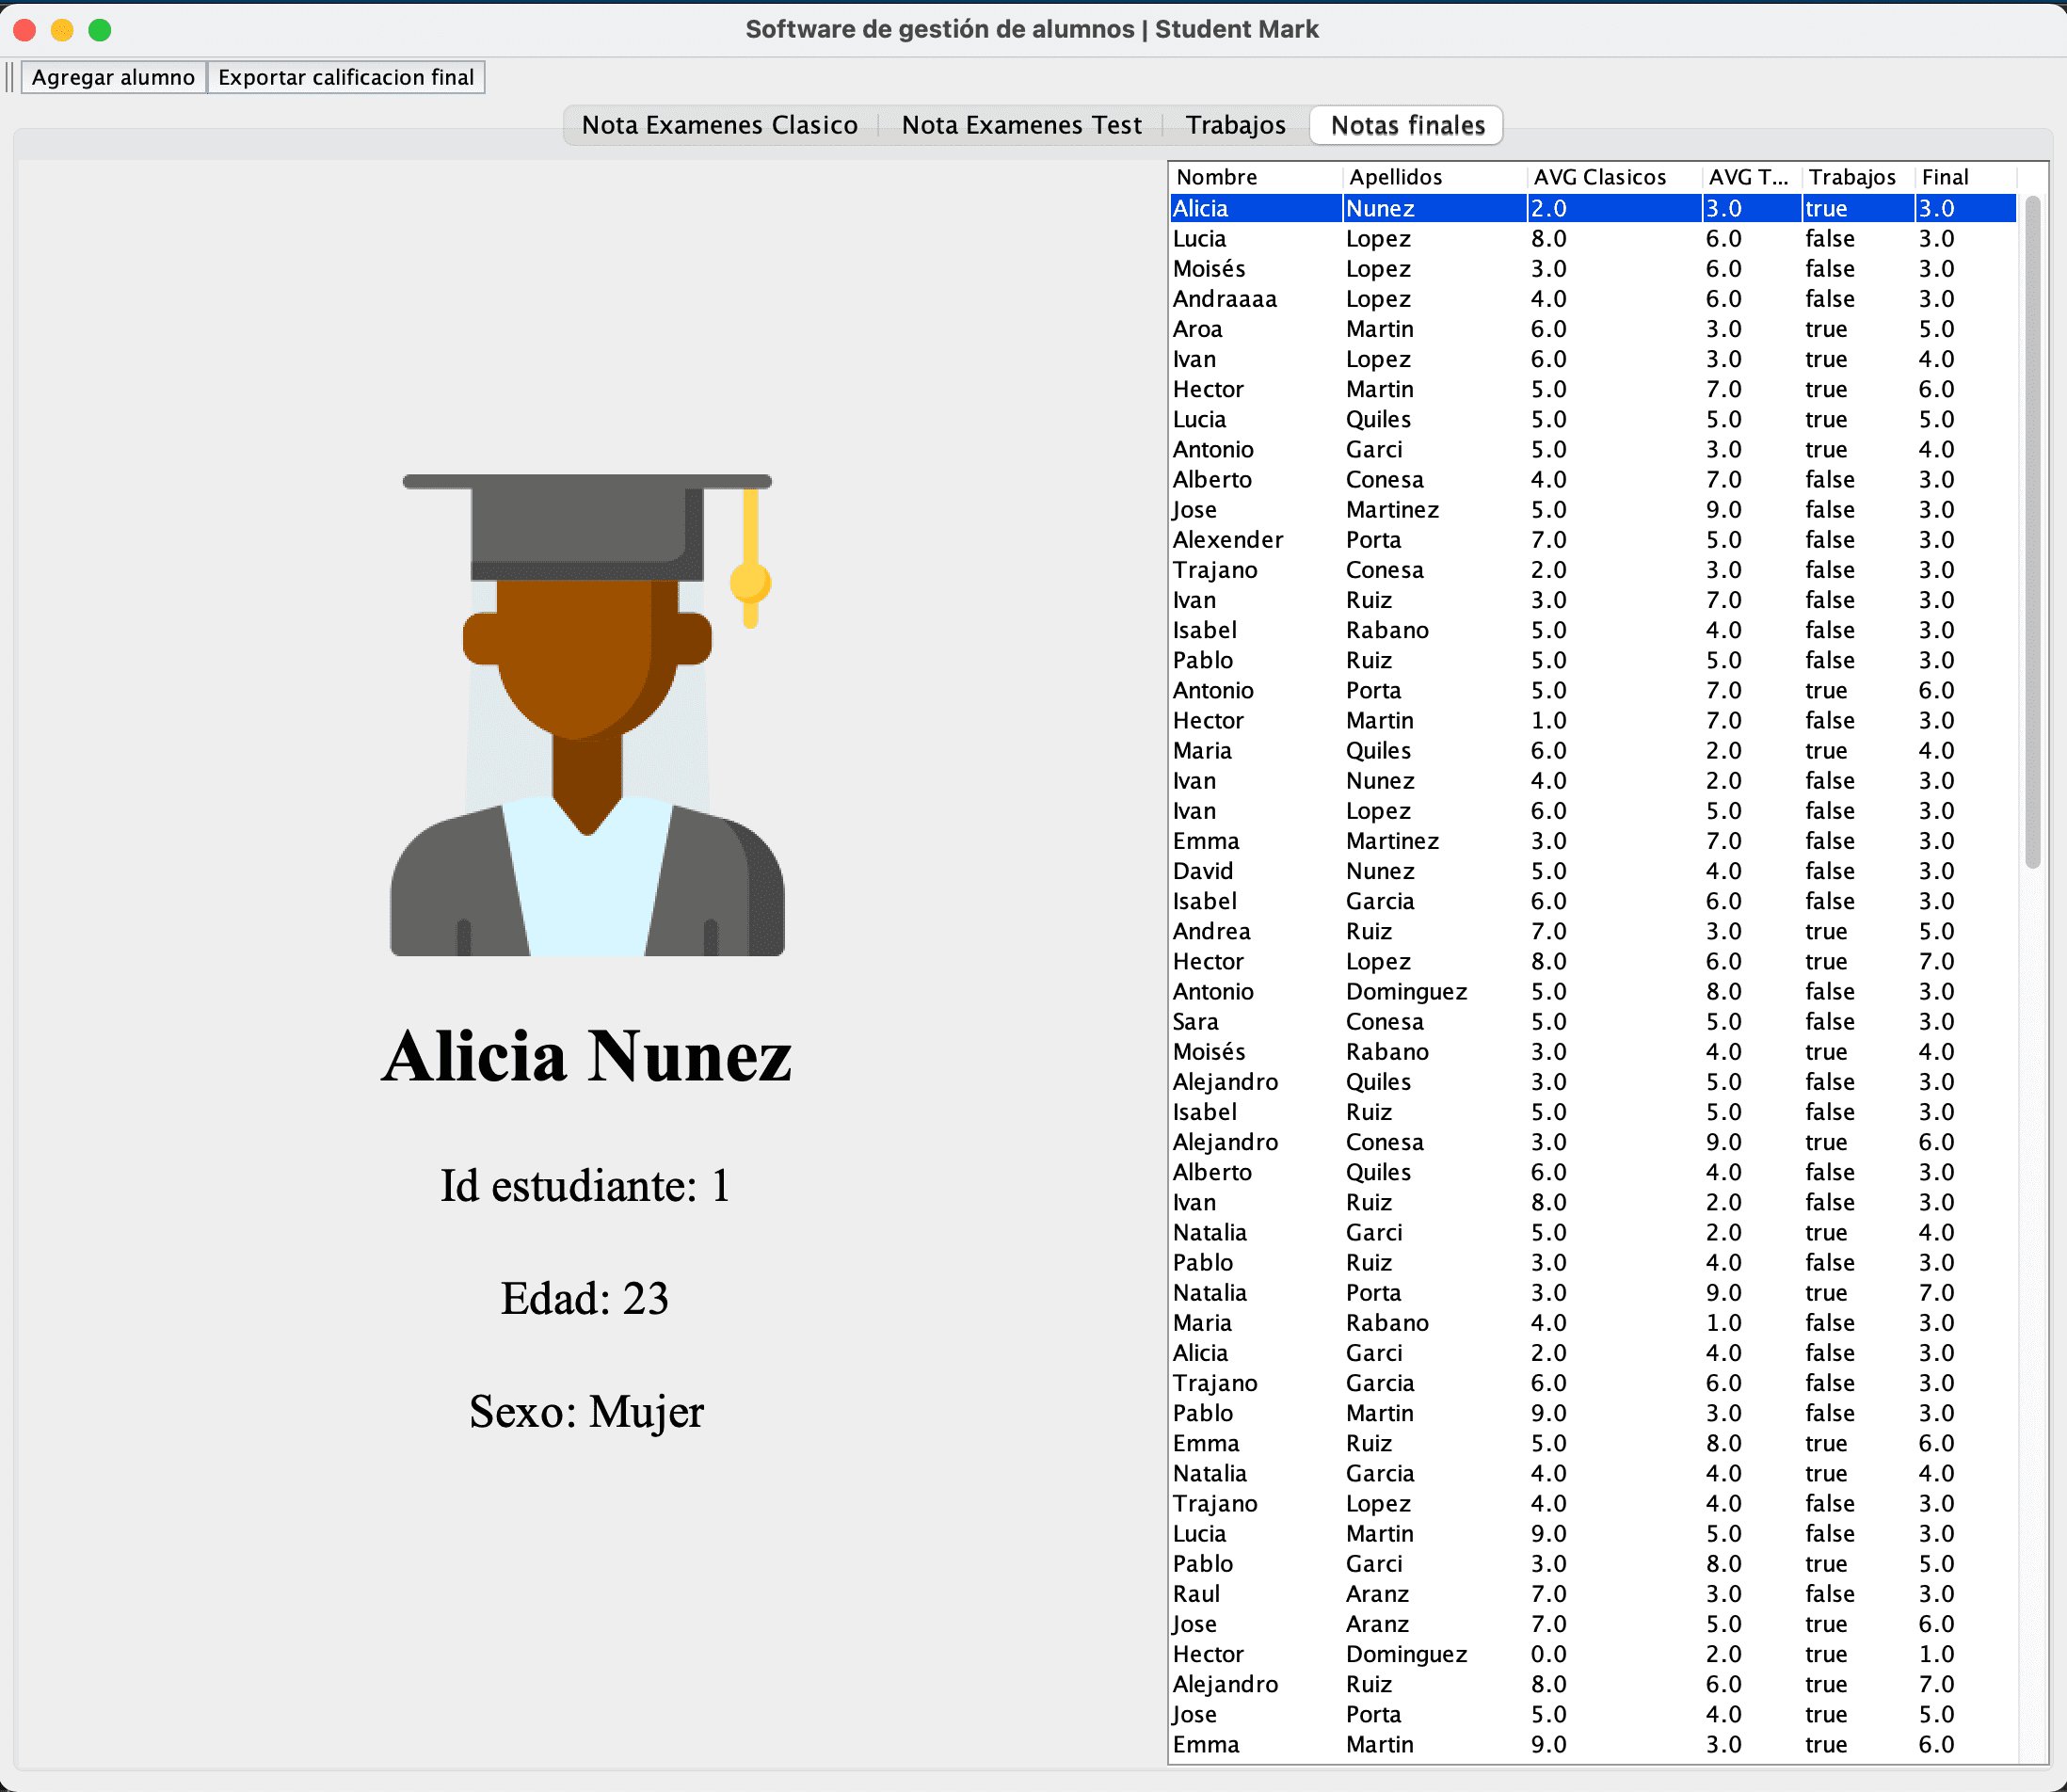Select the Pablo Garci row

click(1593, 1564)
